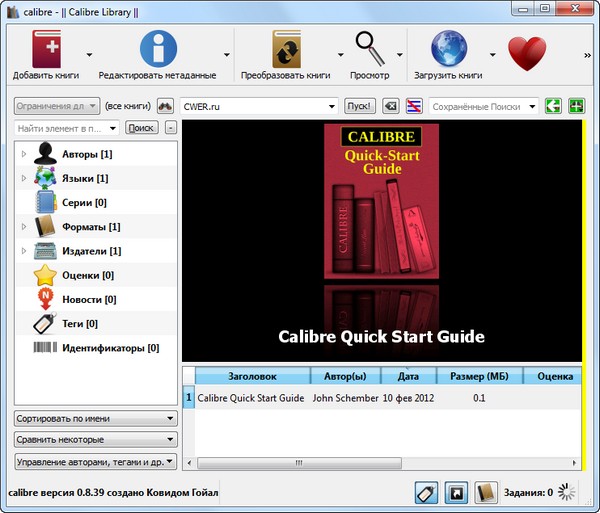This screenshot has height=513, width=600.
Task: Toggle search highlighting striped icon
Action: pyautogui.click(x=414, y=106)
